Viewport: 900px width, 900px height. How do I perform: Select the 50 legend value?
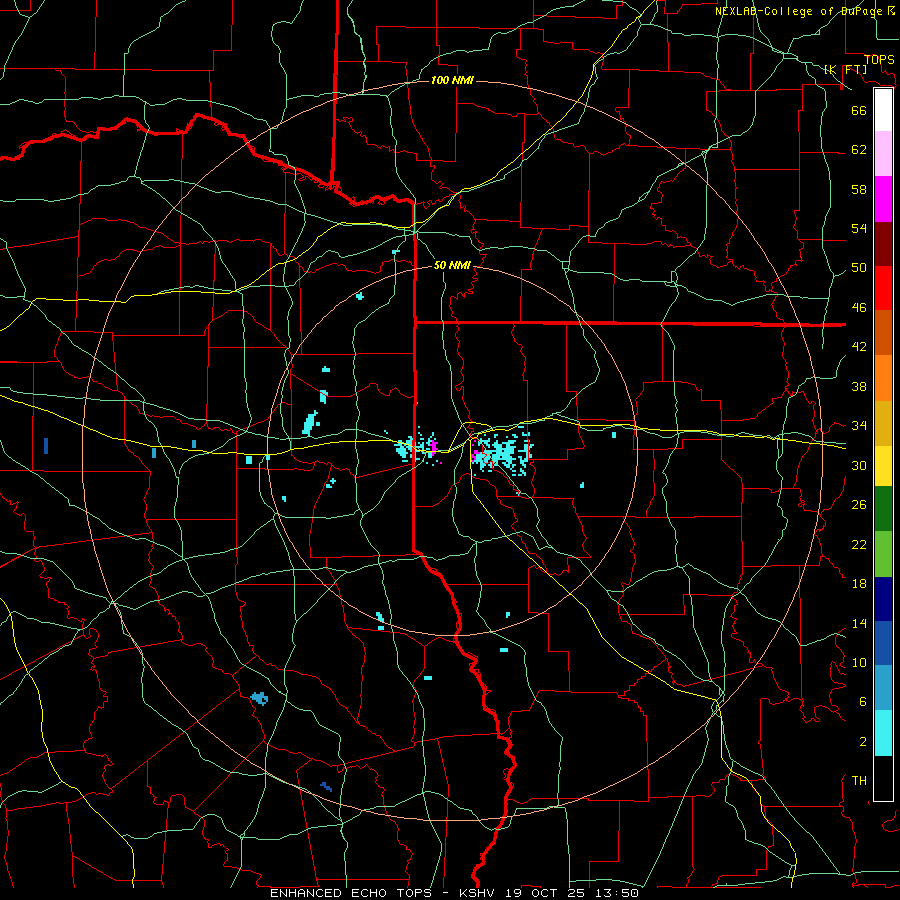(859, 268)
